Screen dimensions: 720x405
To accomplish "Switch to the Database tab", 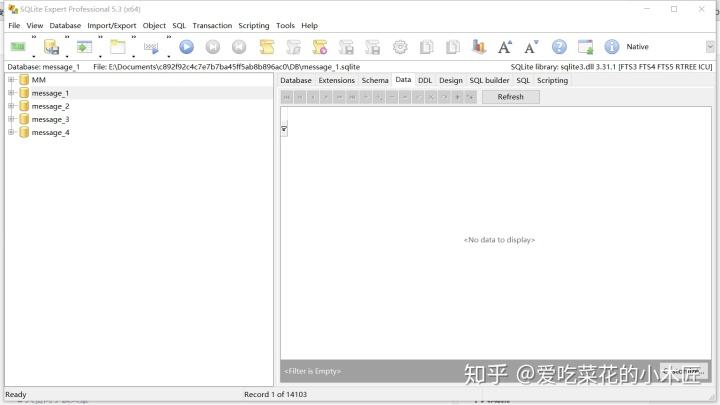I will [x=296, y=80].
